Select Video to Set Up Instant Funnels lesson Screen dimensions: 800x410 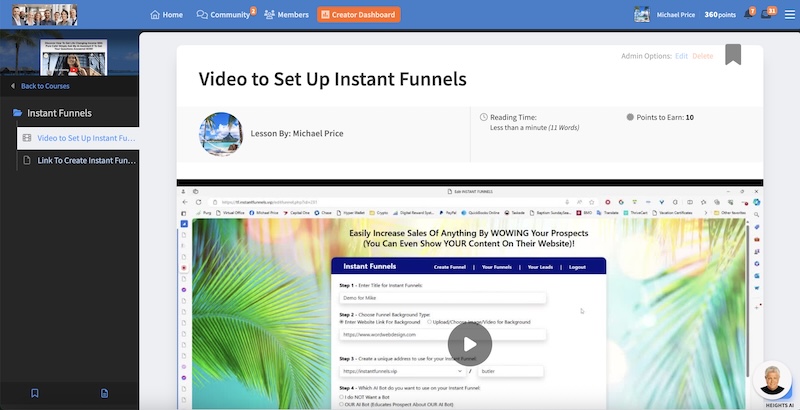[x=78, y=138]
